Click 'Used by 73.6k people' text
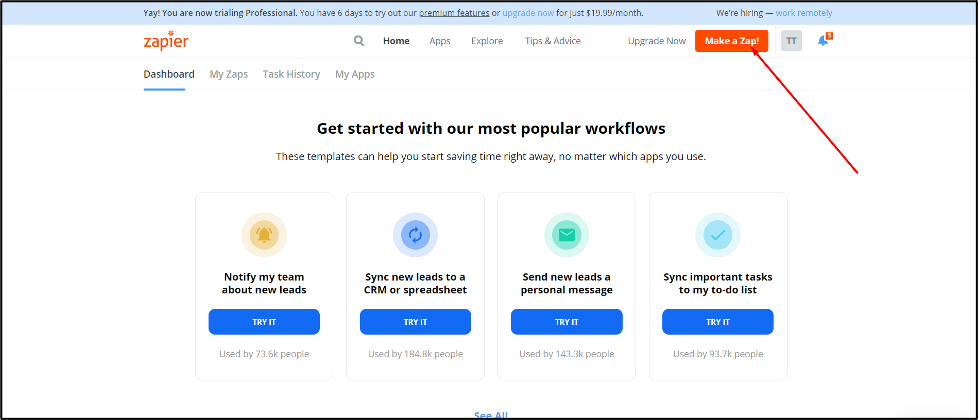Image resolution: width=979 pixels, height=420 pixels. coord(264,354)
